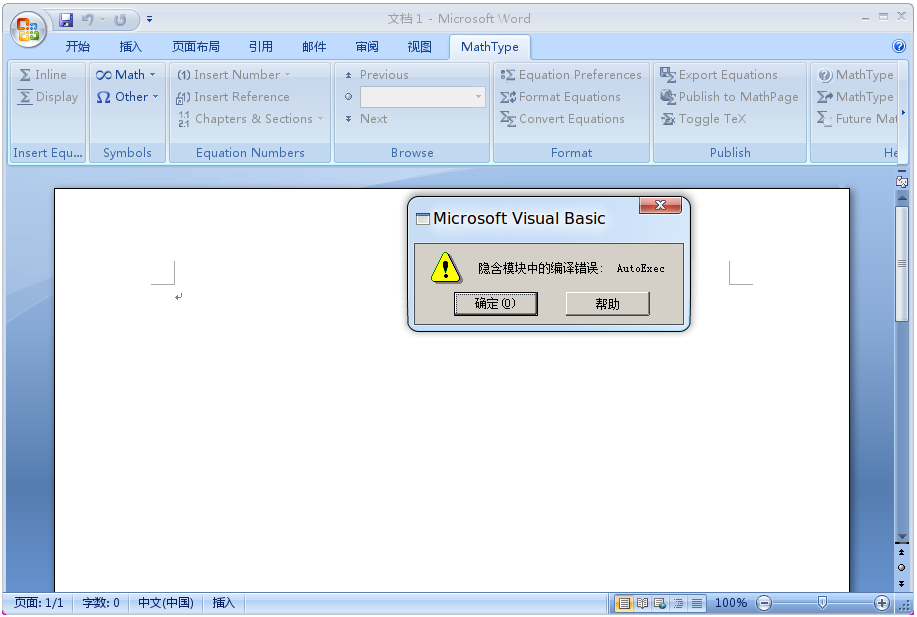Toggle 插入 mode in status bar
The height and width of the screenshot is (617, 917).
pyautogui.click(x=223, y=602)
